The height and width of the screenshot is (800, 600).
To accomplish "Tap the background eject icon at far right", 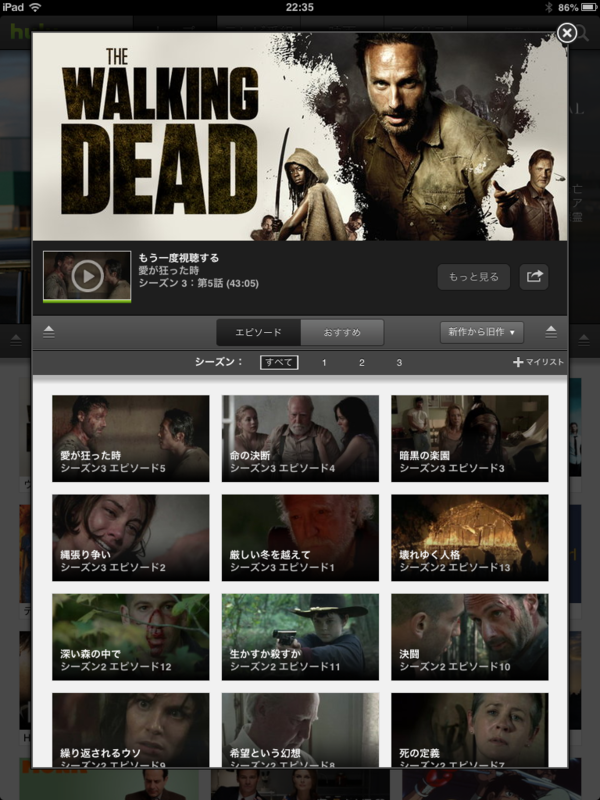I will coord(584,340).
